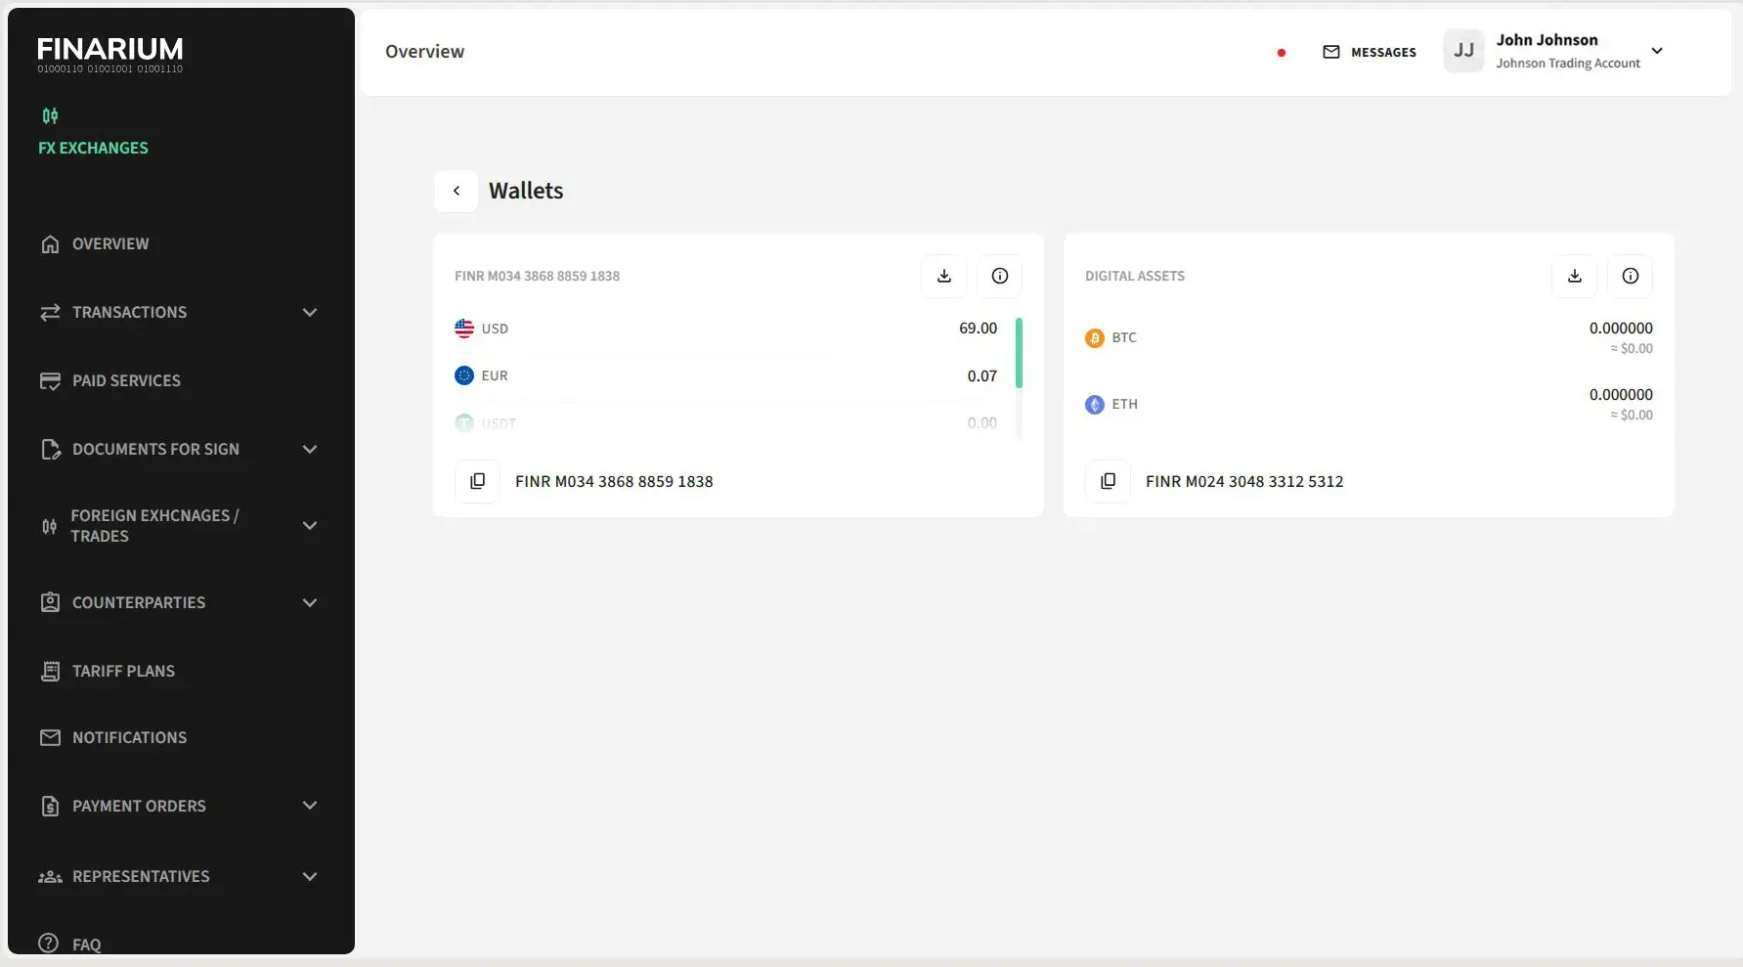Expand the Foreign Exchanges / Trades chevron
1743x967 pixels.
click(x=310, y=526)
